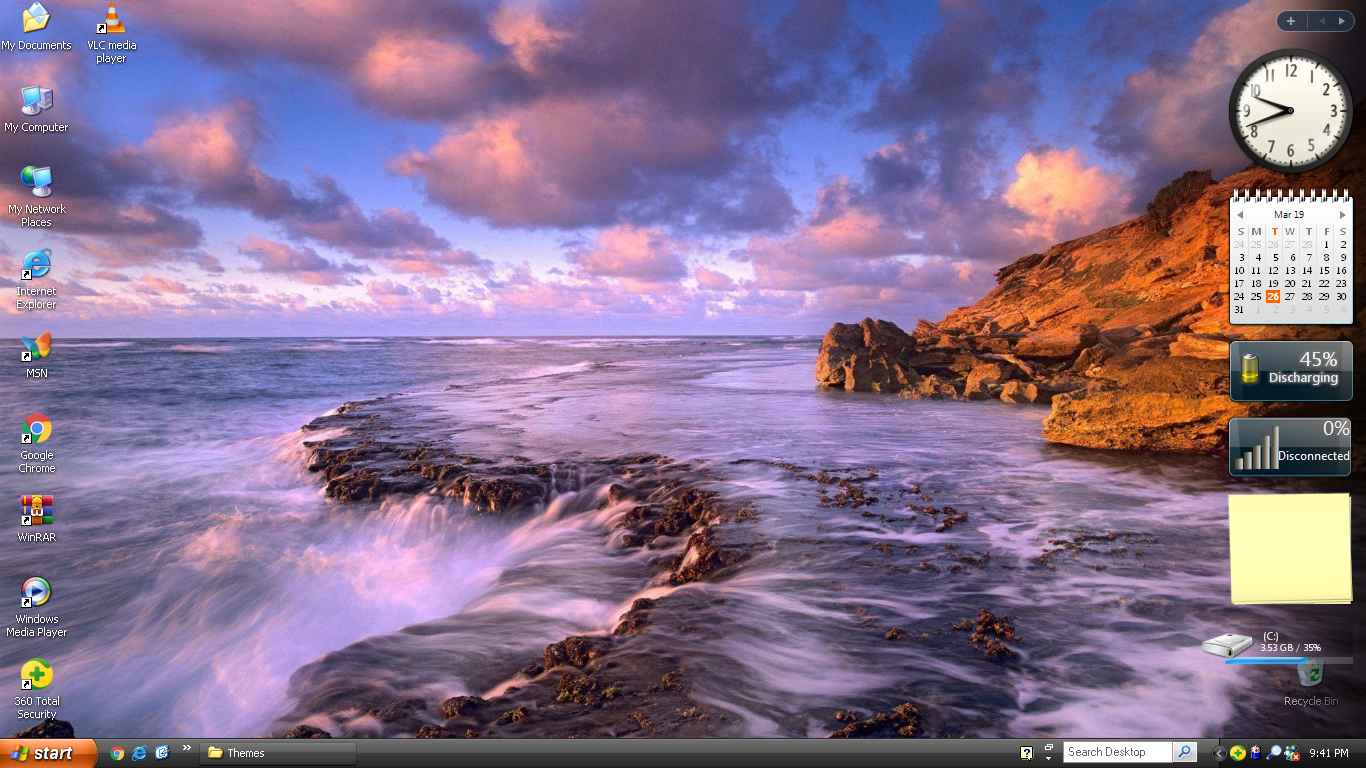Viewport: 1366px width, 768px height.
Task: Click the taskbar clock showing 9:41 PM
Action: pyautogui.click(x=1329, y=753)
